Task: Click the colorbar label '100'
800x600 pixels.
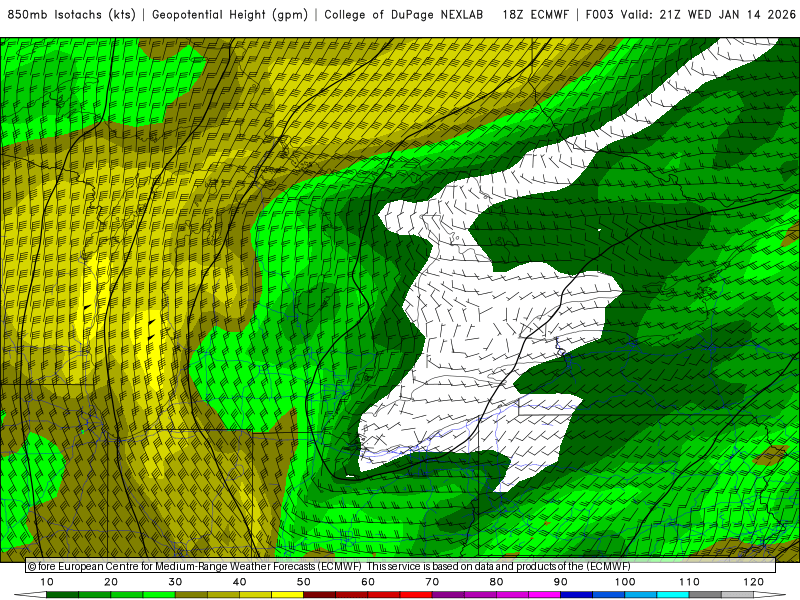Action: (x=625, y=582)
